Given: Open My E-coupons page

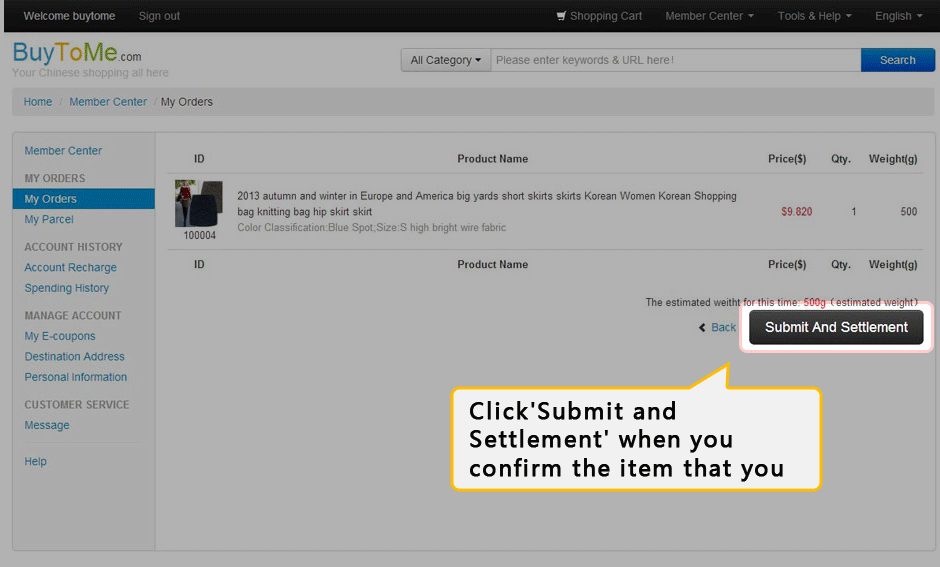Looking at the screenshot, I should click(60, 336).
